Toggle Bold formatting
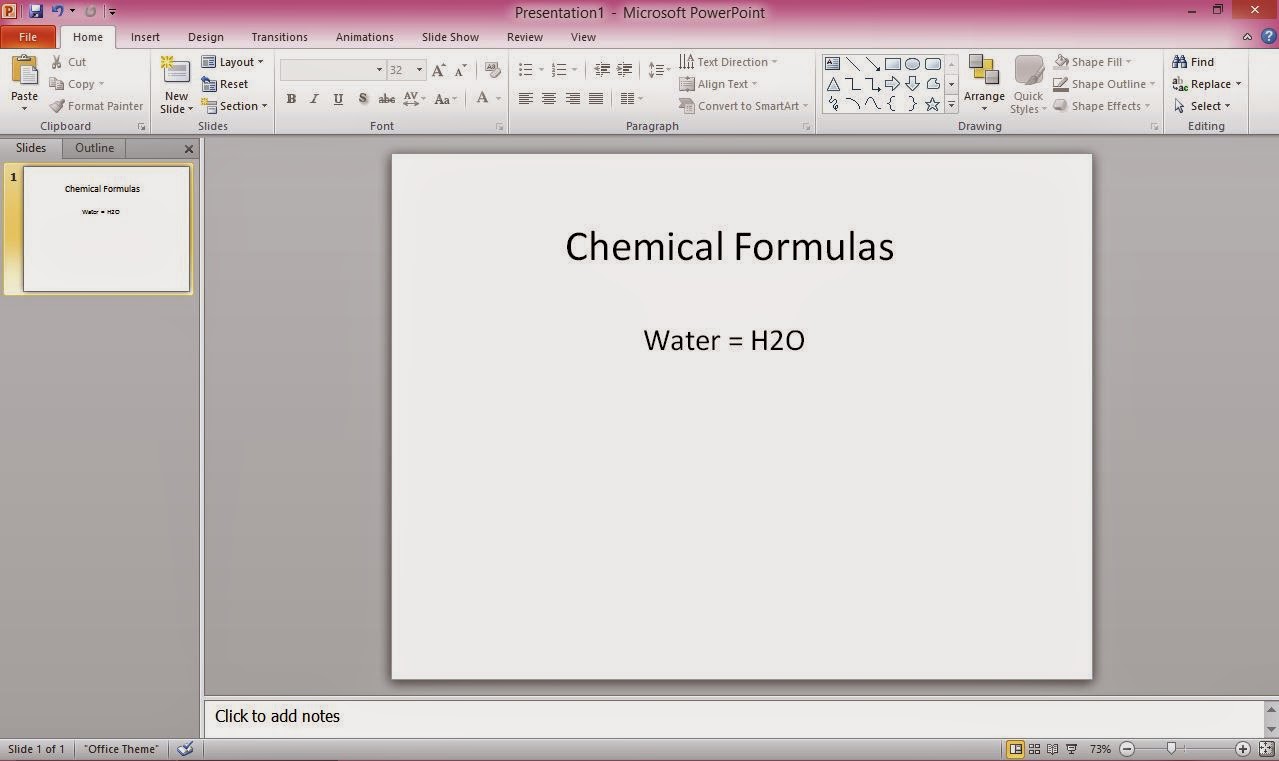The height and width of the screenshot is (761, 1279). click(291, 98)
